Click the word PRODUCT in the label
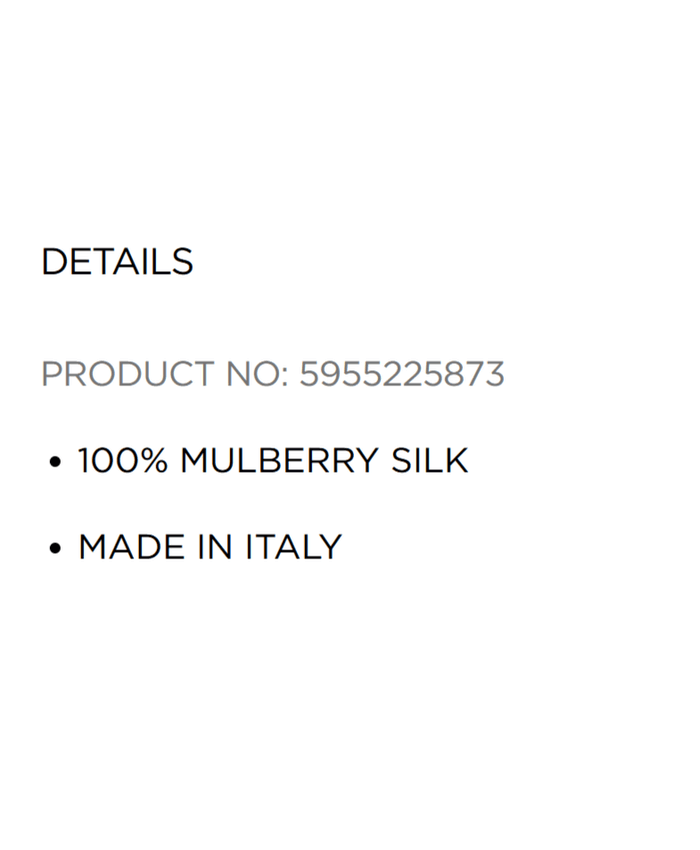The height and width of the screenshot is (850, 700). (x=126, y=375)
